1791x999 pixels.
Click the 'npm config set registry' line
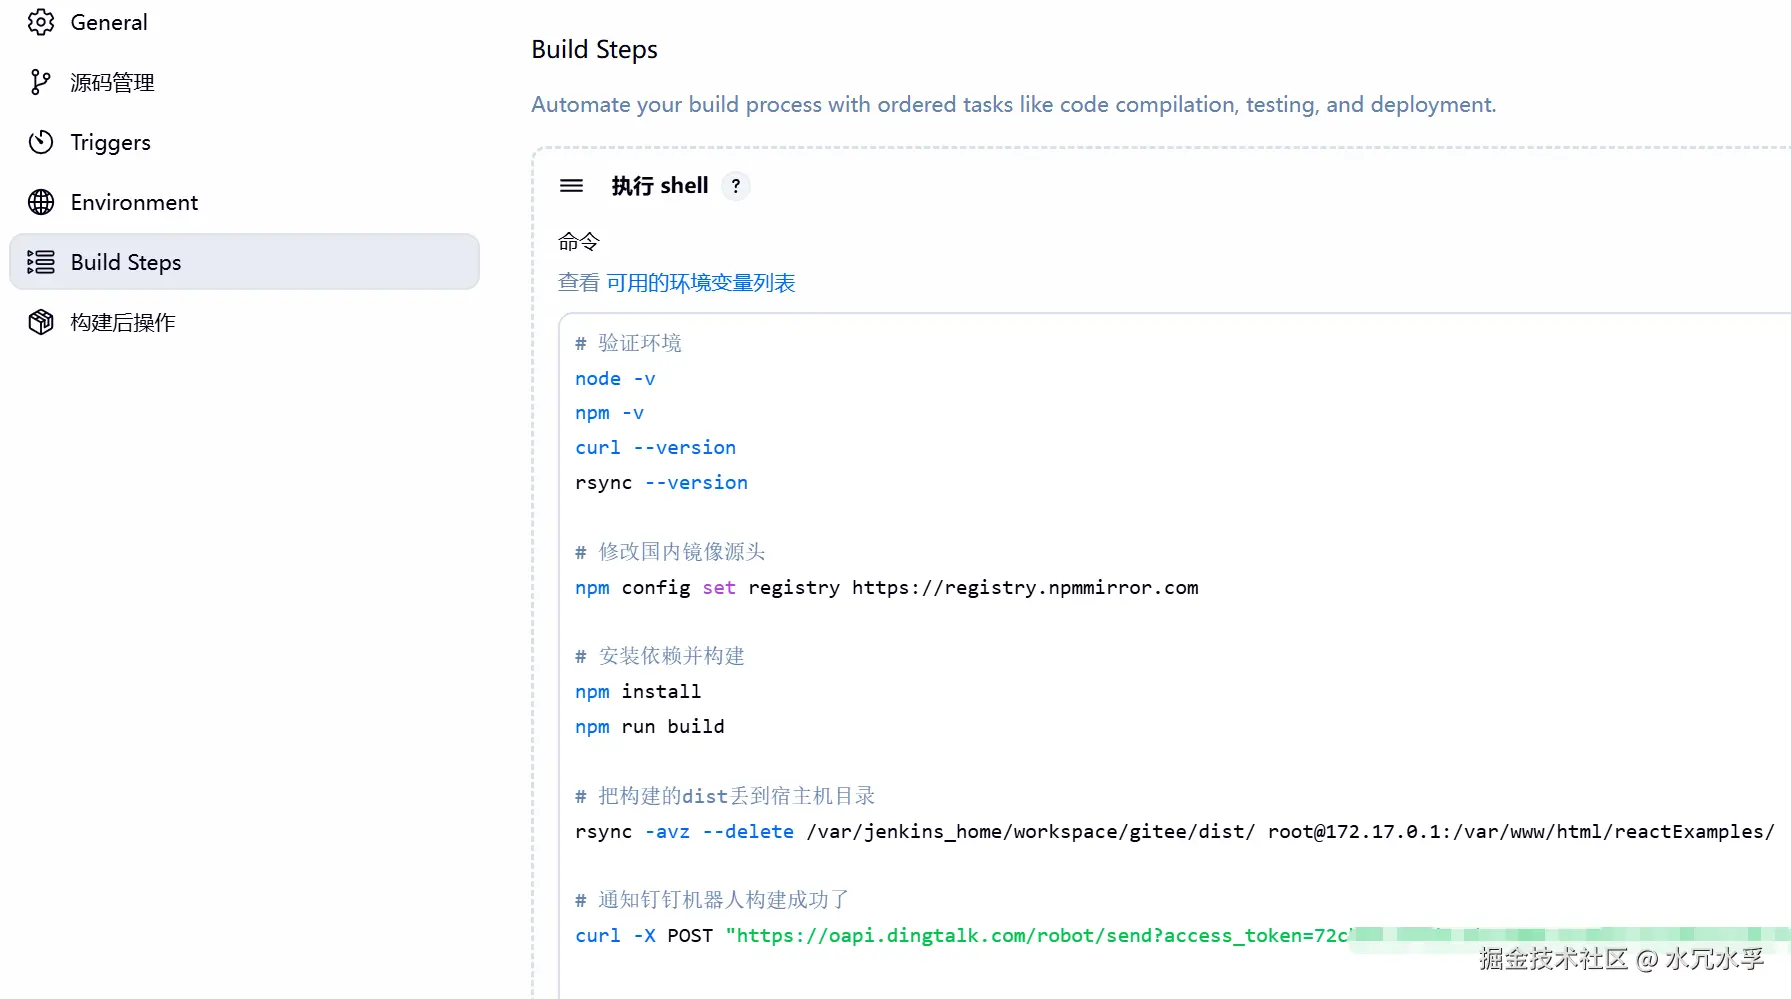click(x=886, y=588)
